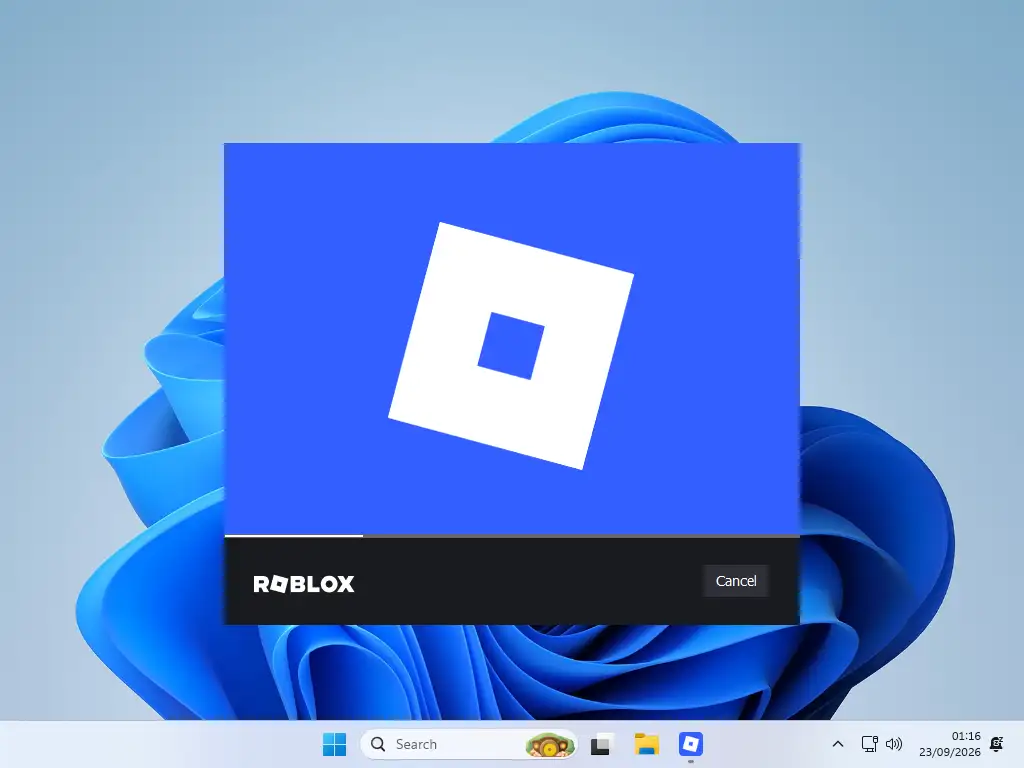Open the Windows Start menu
This screenshot has width=1024, height=768.
(334, 744)
